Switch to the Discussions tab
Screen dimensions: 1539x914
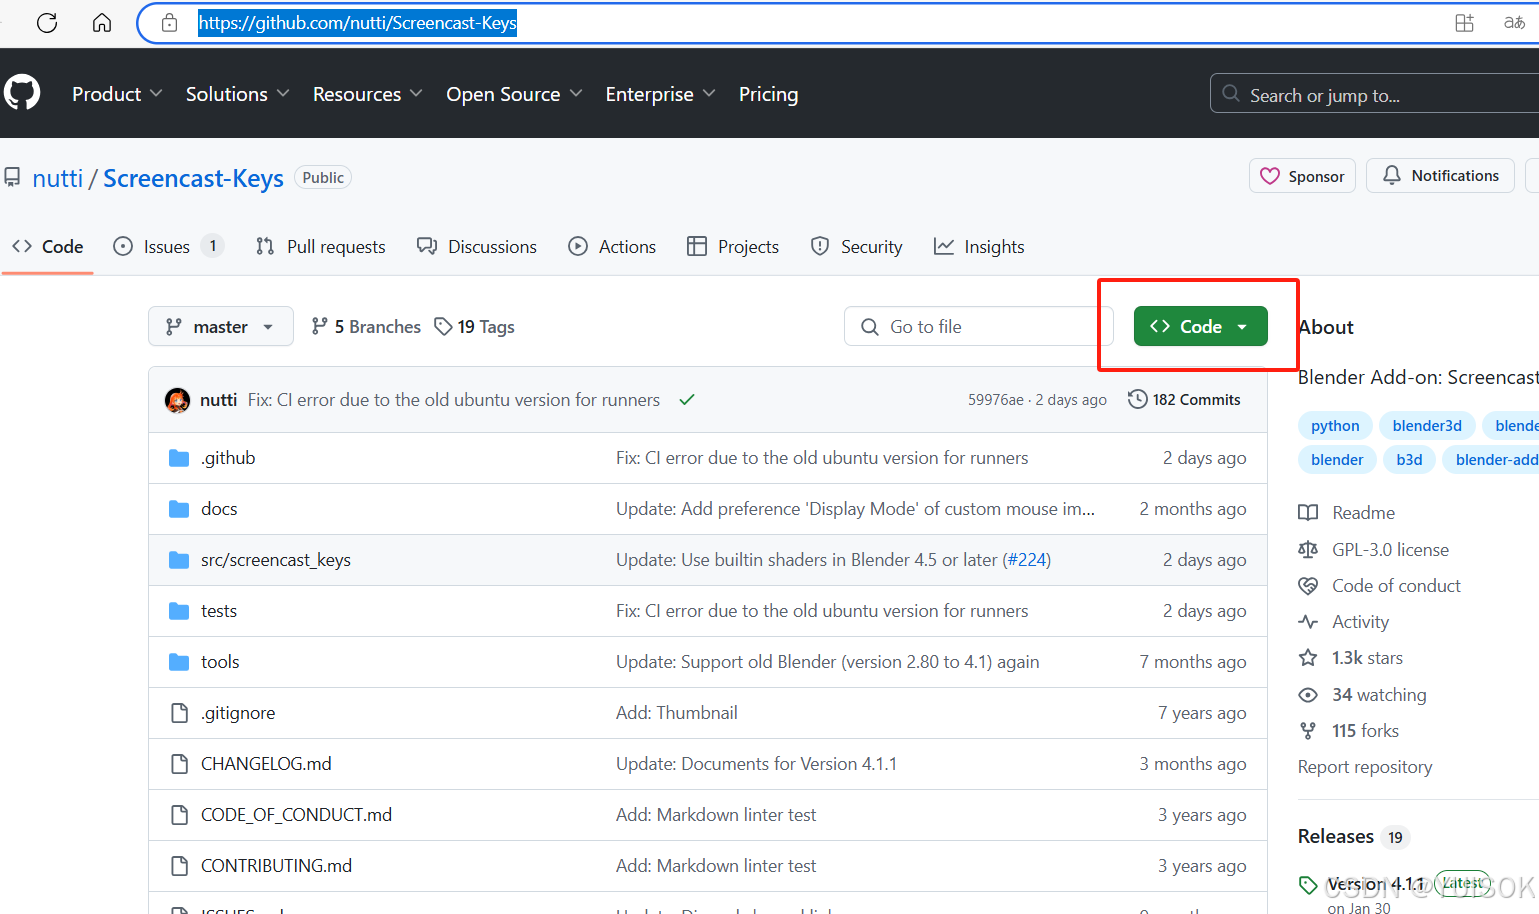tap(477, 247)
